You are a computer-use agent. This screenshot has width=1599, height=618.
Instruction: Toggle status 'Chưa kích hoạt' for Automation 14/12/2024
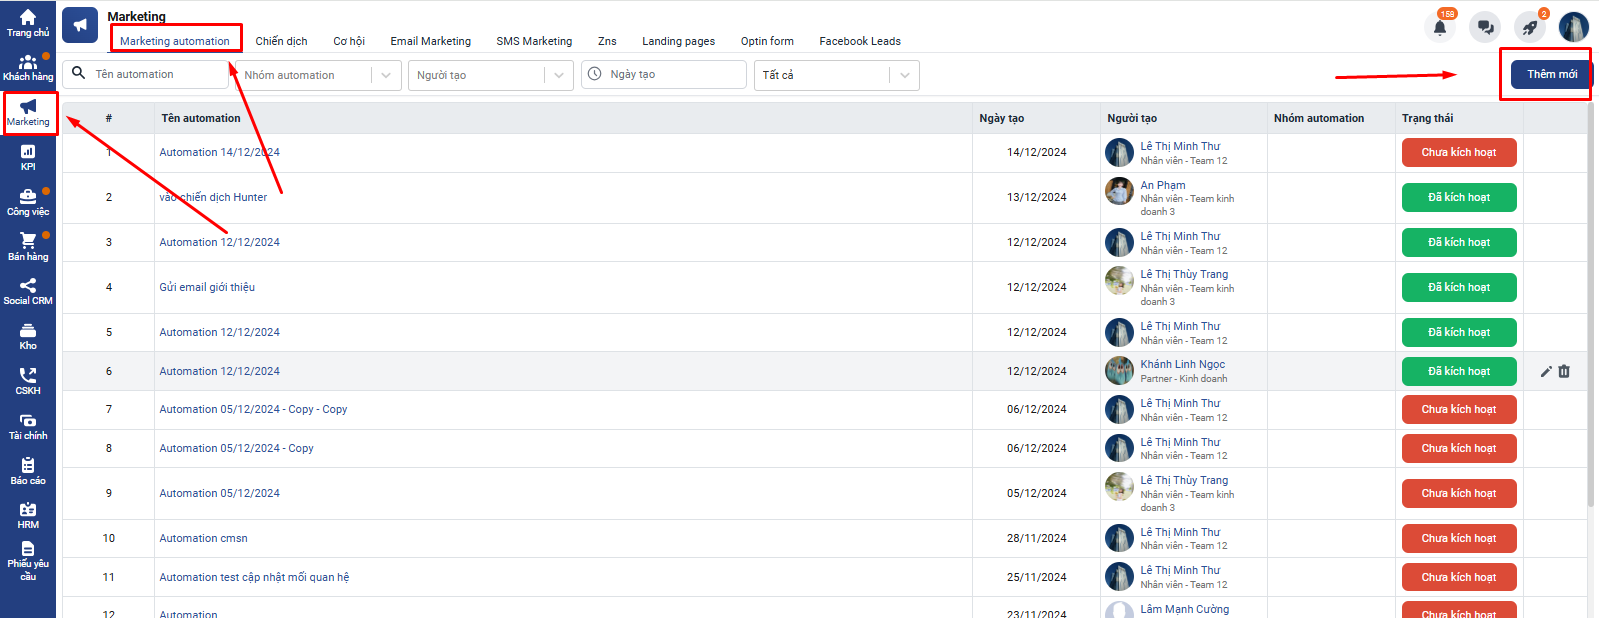(x=1458, y=153)
